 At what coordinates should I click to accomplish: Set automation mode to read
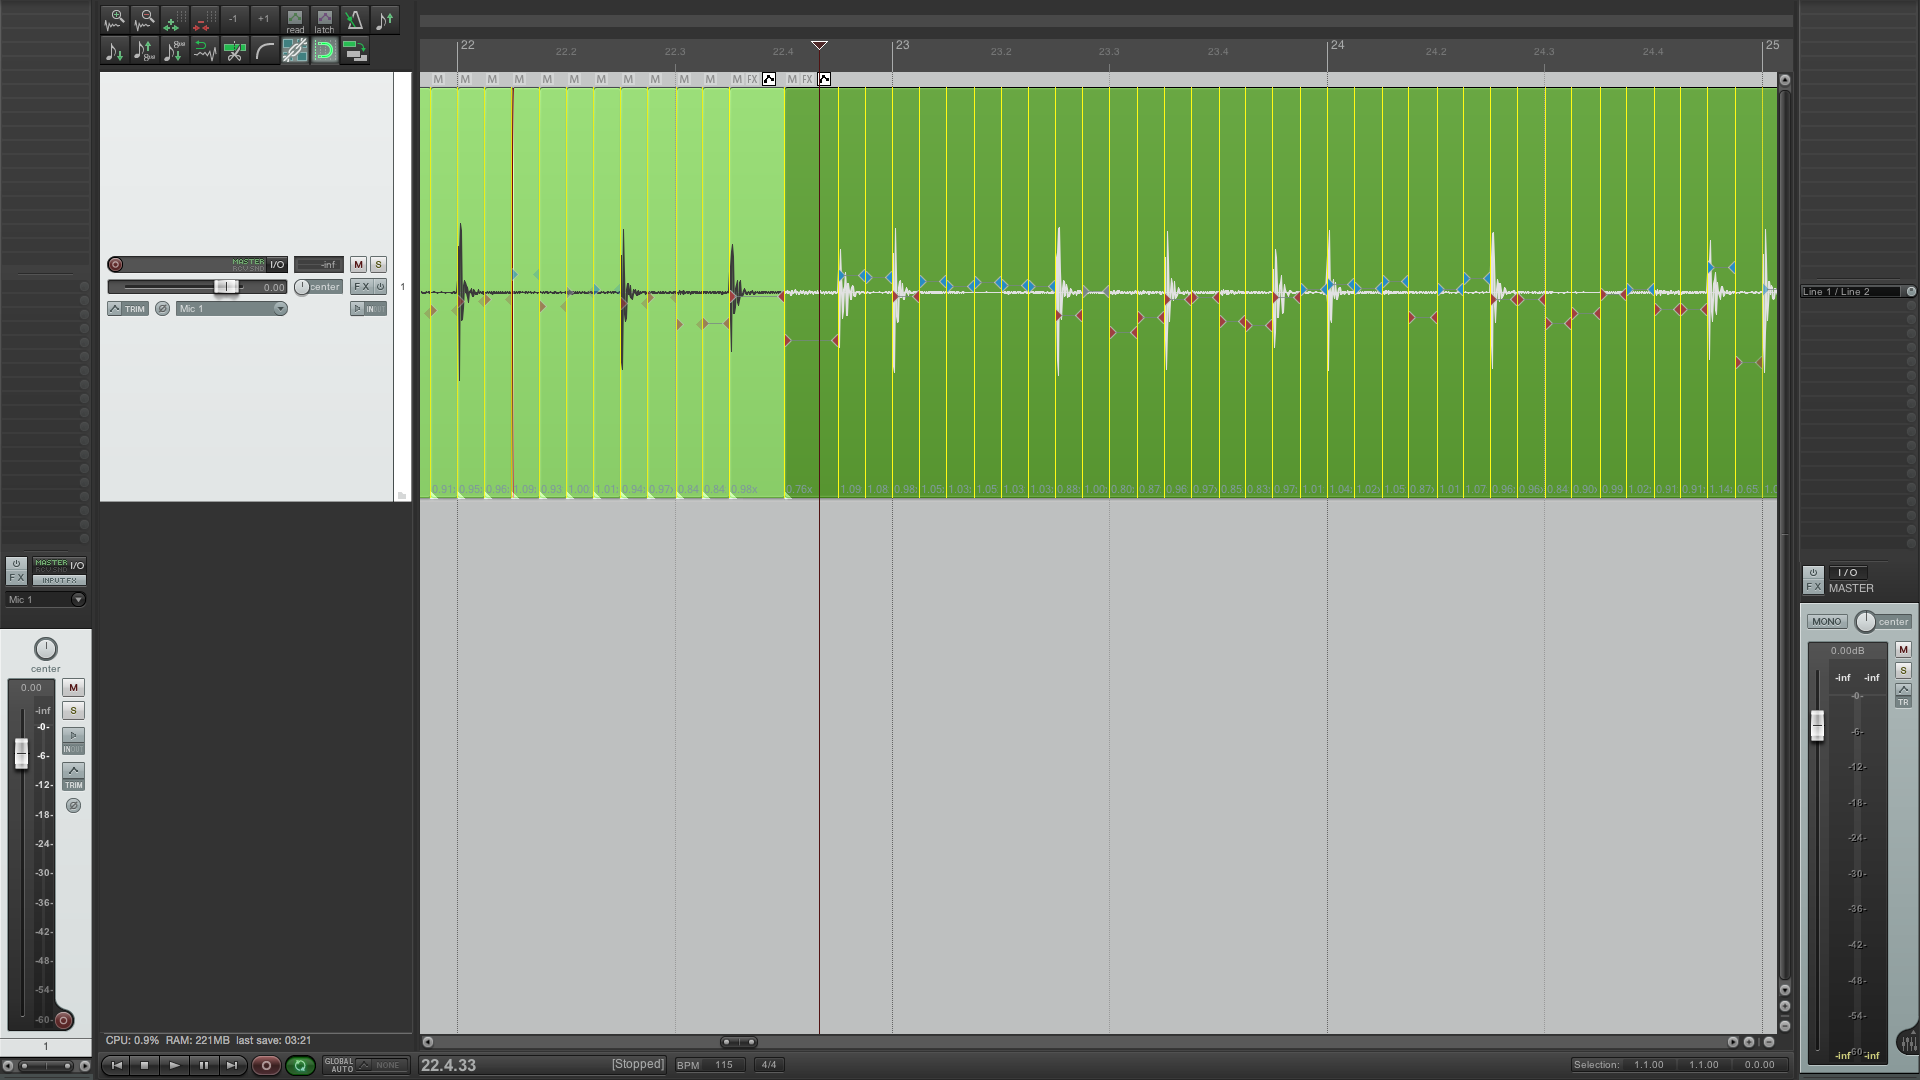click(x=295, y=20)
